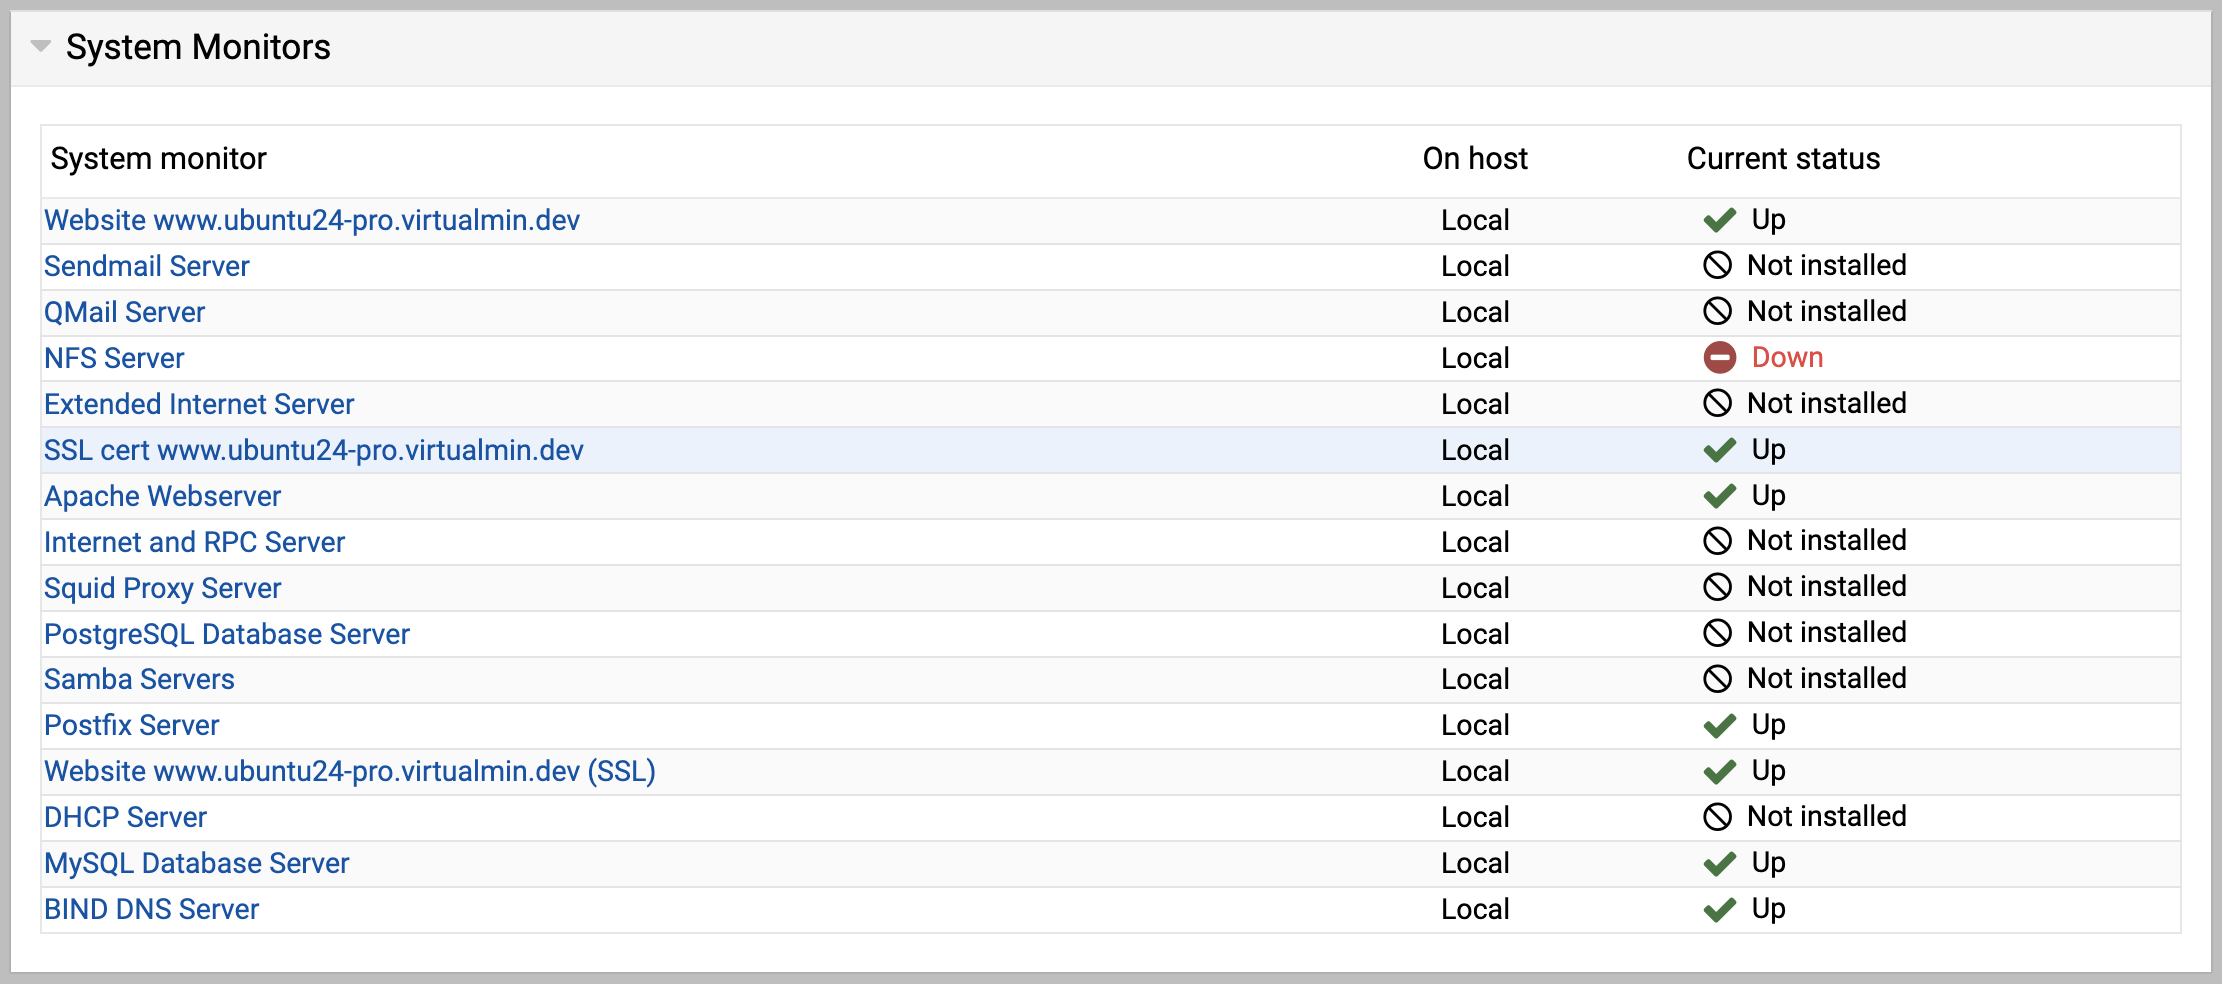Viewport: 2222px width, 984px height.
Task: Click the red Down icon for NFS Server
Action: click(1720, 357)
